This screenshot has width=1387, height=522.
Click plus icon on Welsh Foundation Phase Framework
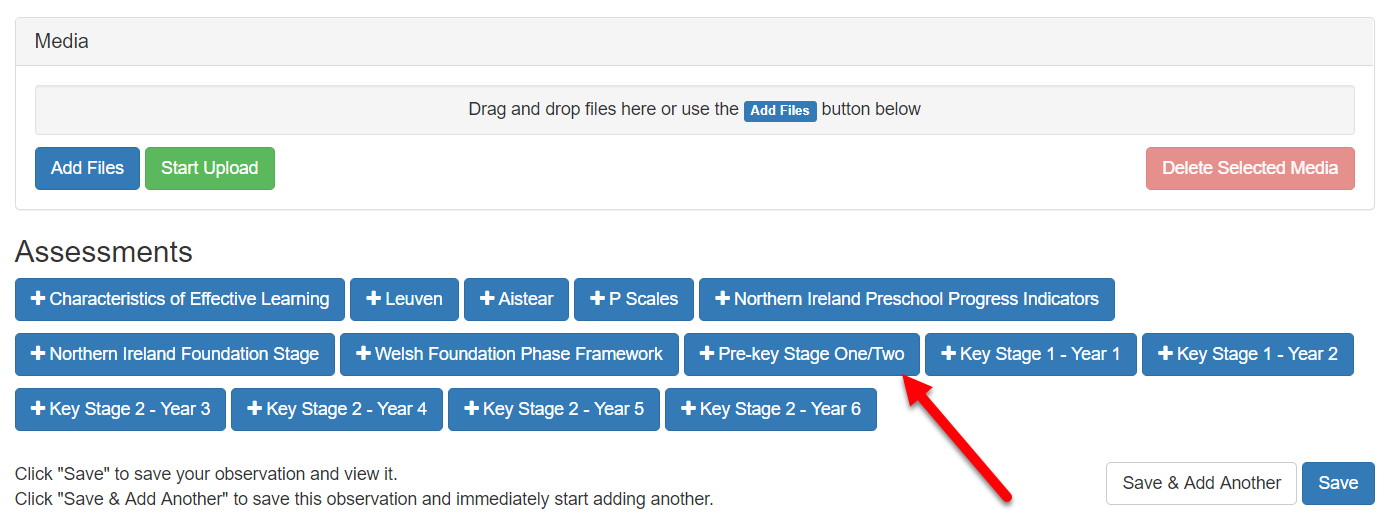click(364, 354)
